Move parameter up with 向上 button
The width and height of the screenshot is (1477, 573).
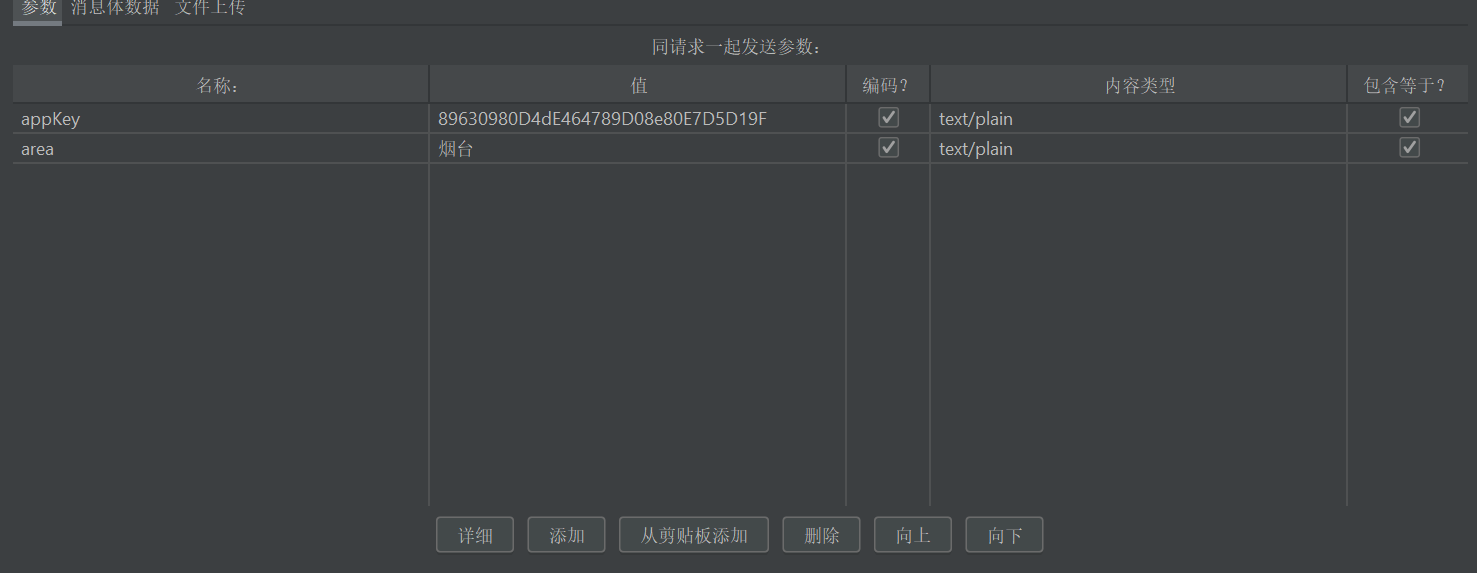[x=913, y=535]
